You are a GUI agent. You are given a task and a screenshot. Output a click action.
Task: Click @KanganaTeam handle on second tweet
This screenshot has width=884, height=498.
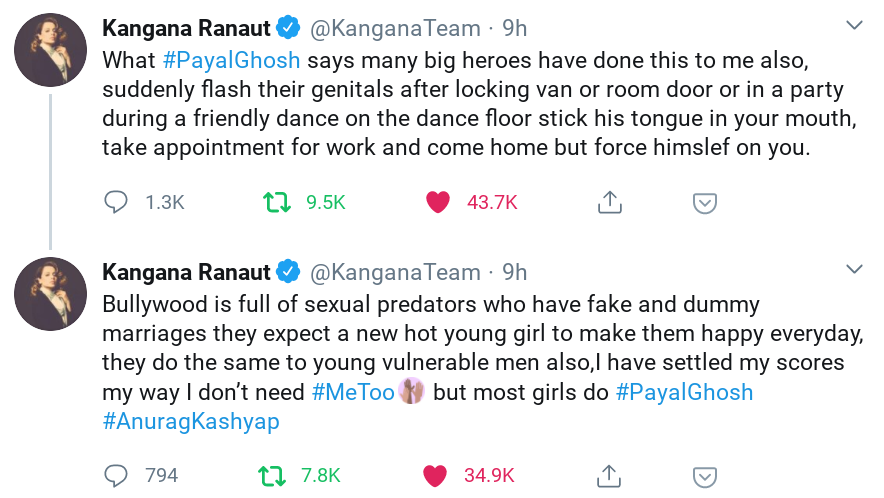pyautogui.click(x=396, y=272)
